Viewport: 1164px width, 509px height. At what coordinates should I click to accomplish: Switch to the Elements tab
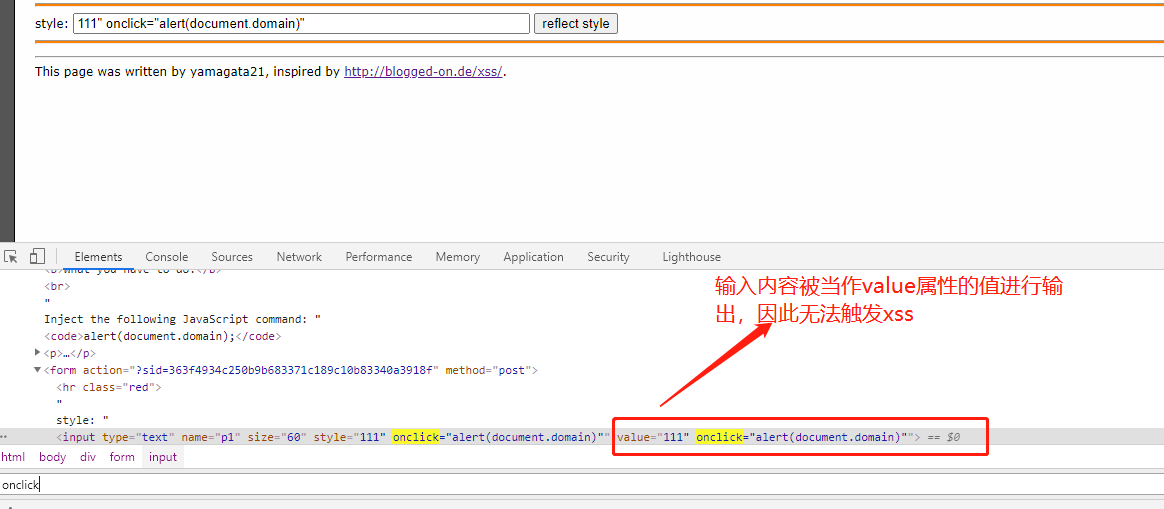pos(98,257)
